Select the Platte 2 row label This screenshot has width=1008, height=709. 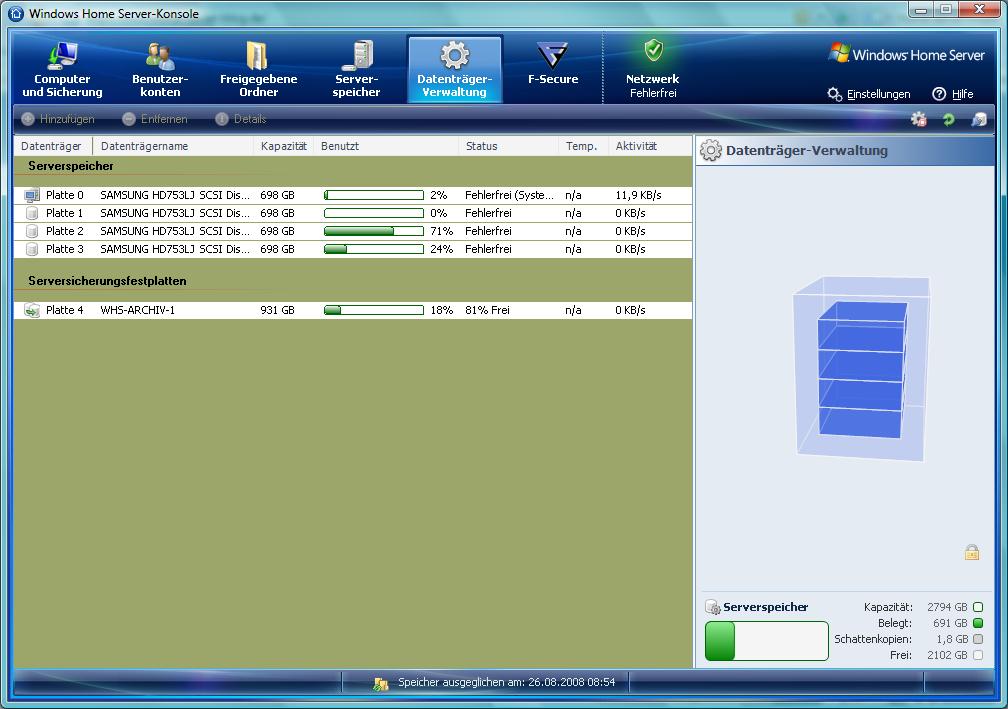coord(65,231)
